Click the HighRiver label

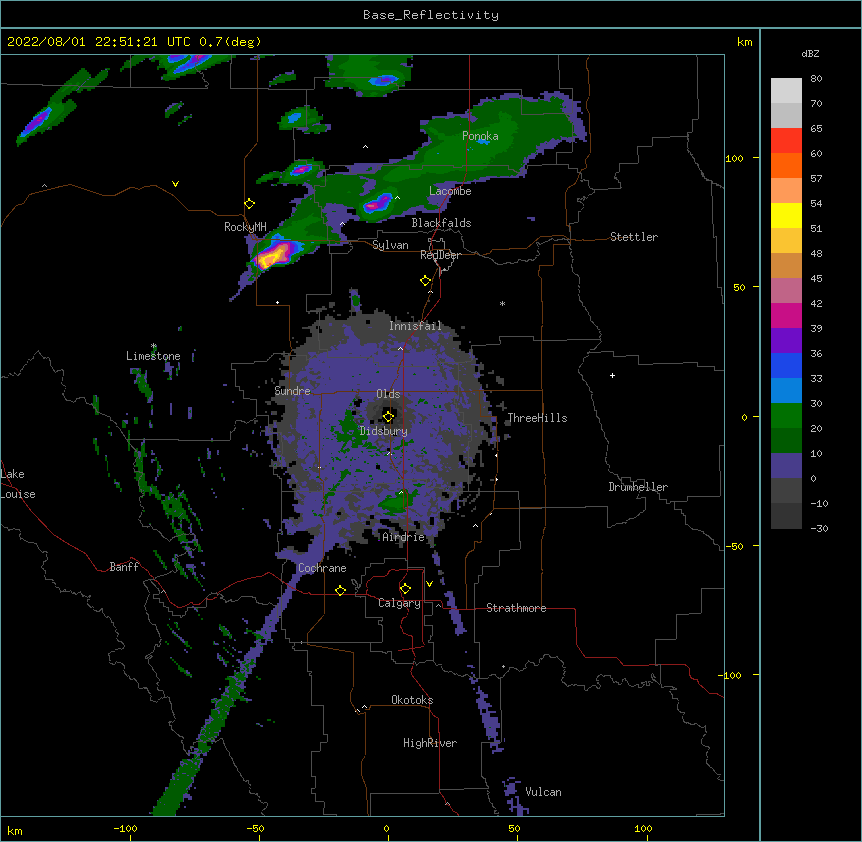430,743
